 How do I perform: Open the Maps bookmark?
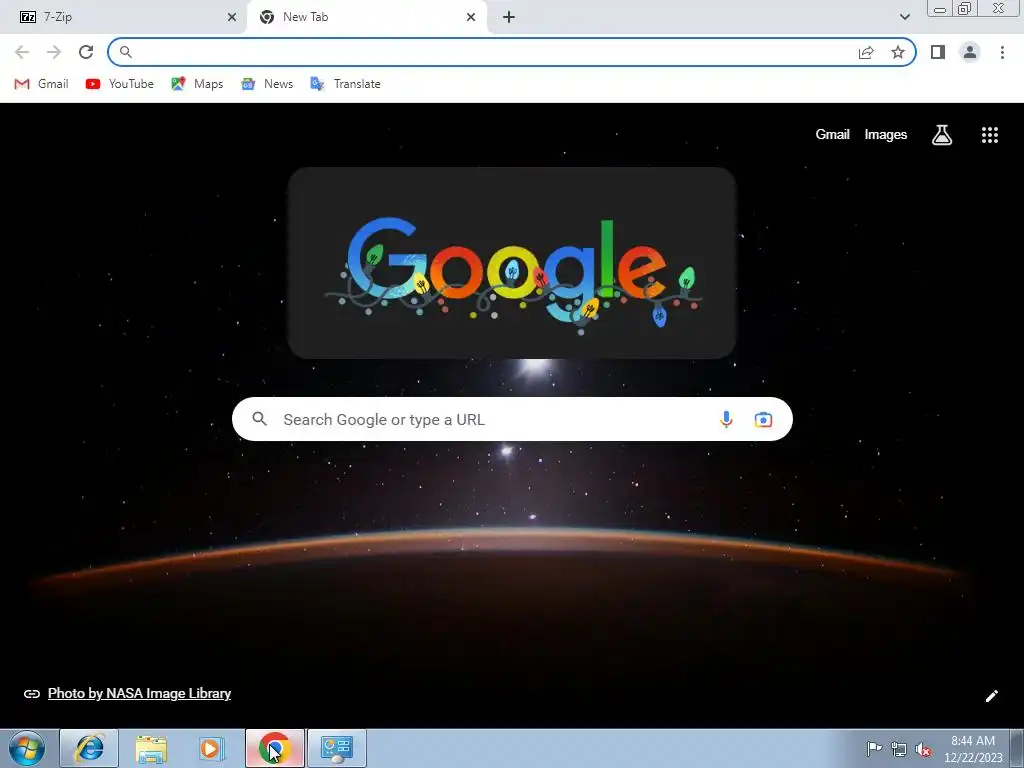[x=197, y=84]
